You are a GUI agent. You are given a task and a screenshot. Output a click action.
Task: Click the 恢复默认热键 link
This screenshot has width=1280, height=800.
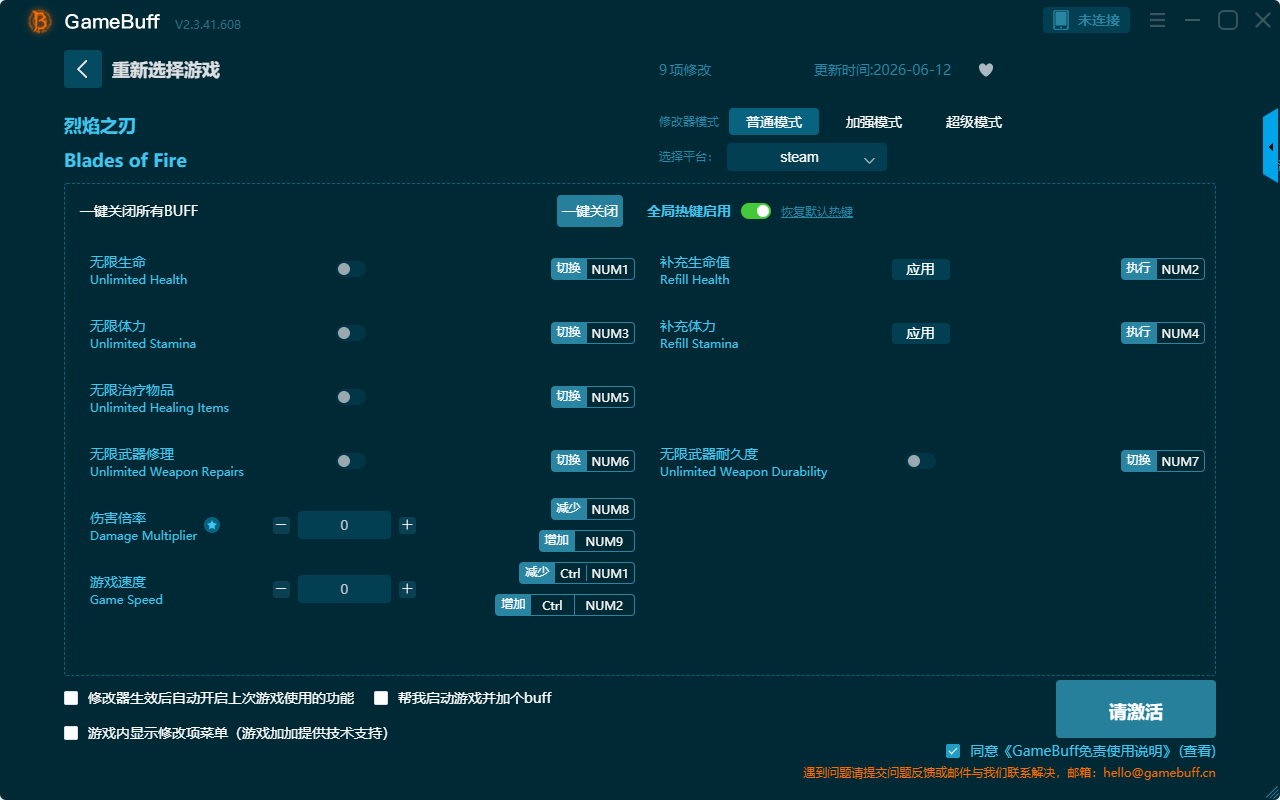[x=817, y=212]
